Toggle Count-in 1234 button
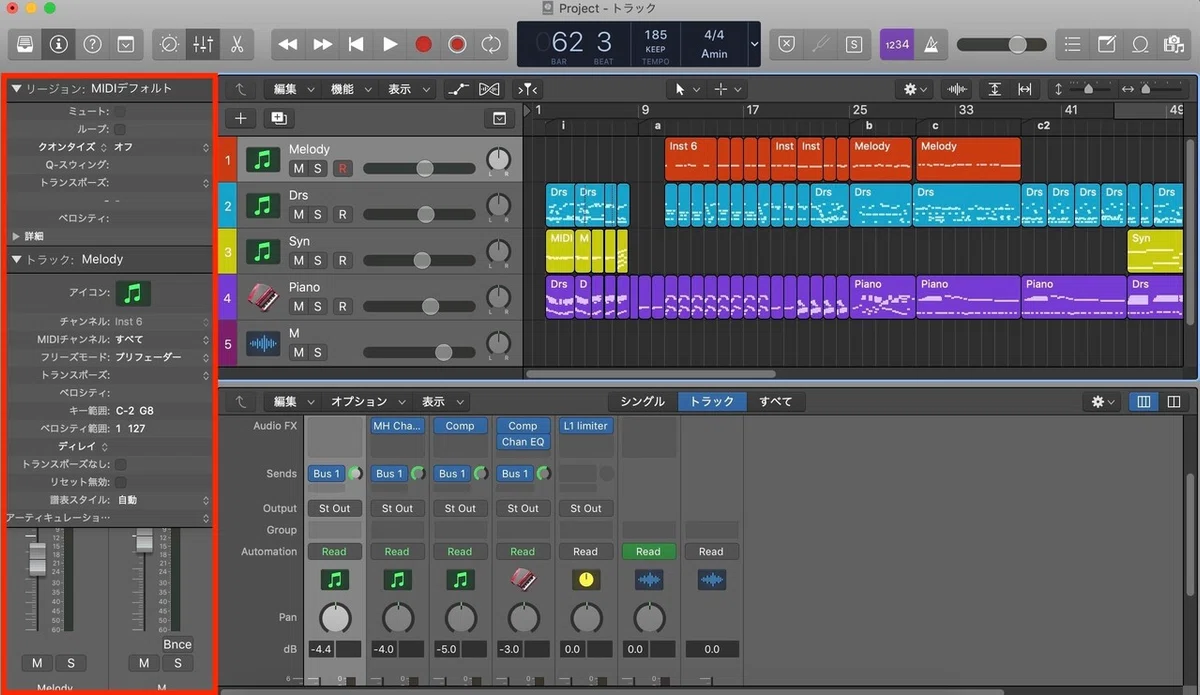Viewport: 1200px width, 695px height. [x=896, y=44]
